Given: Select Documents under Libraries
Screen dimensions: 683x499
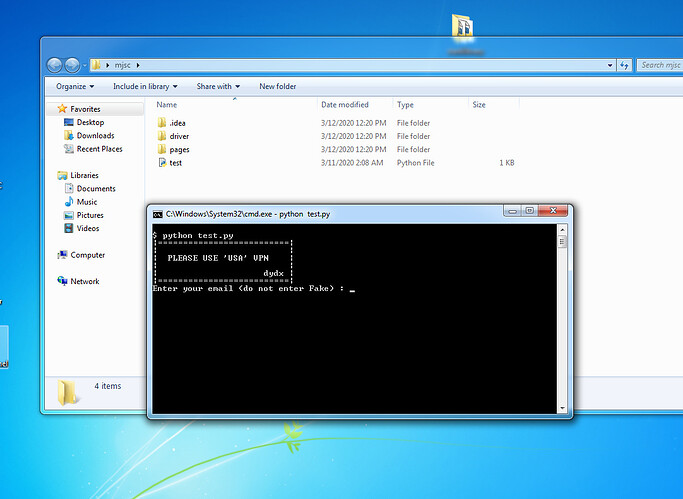Looking at the screenshot, I should coord(96,188).
